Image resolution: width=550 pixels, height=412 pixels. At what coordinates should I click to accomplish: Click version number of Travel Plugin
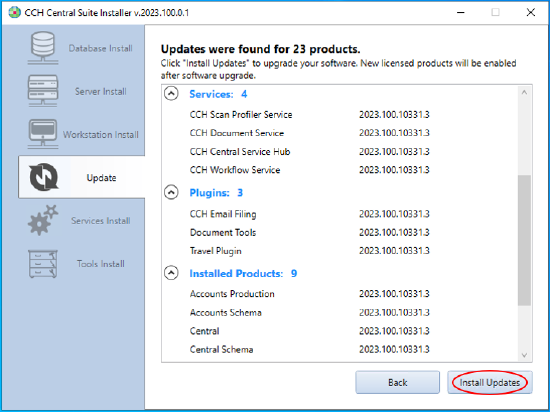(x=394, y=251)
